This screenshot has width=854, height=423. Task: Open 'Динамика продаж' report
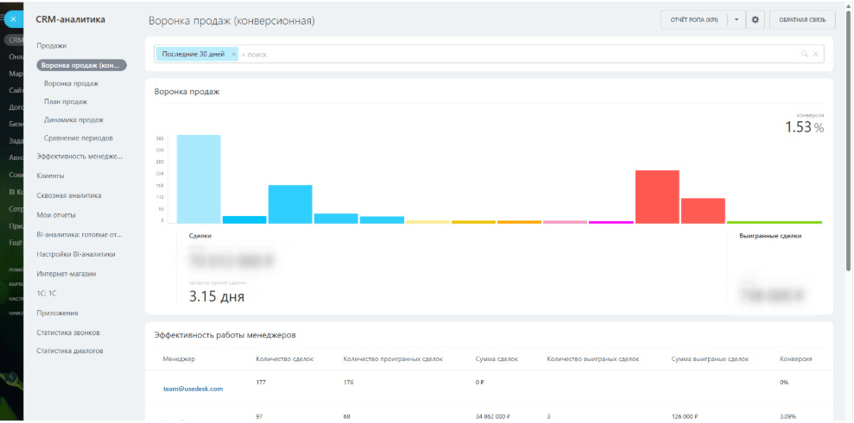(74, 120)
